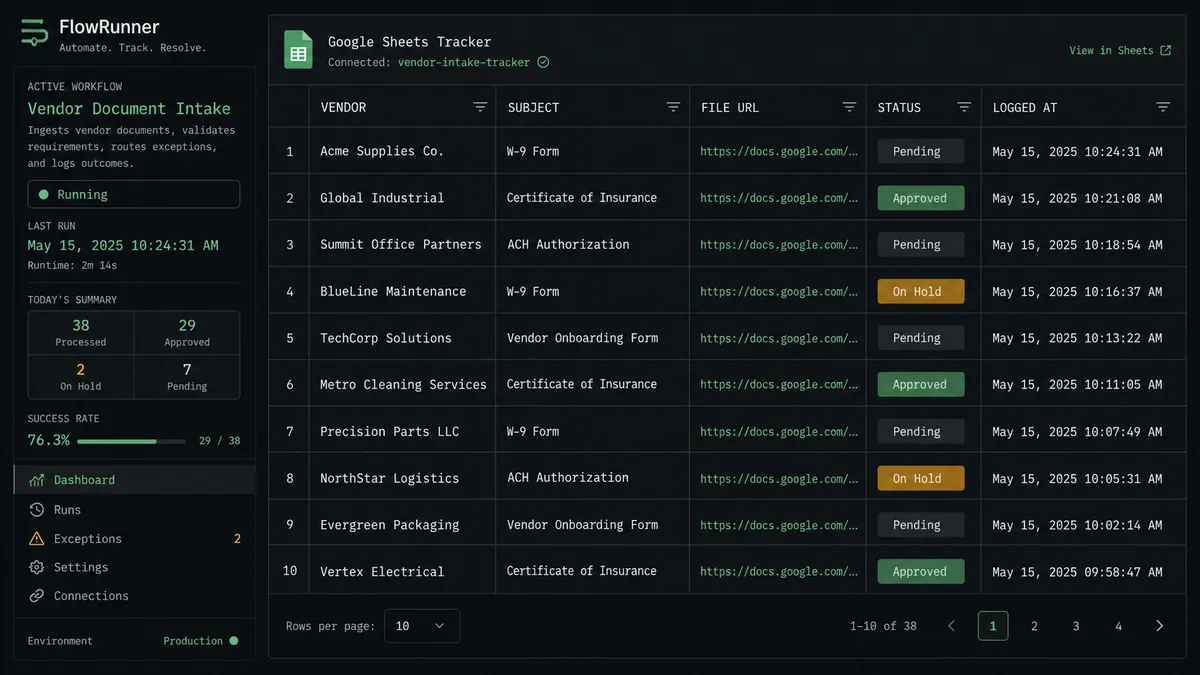Open Global Industrial file URL
Screen dimensions: 1200x675
click(779, 198)
